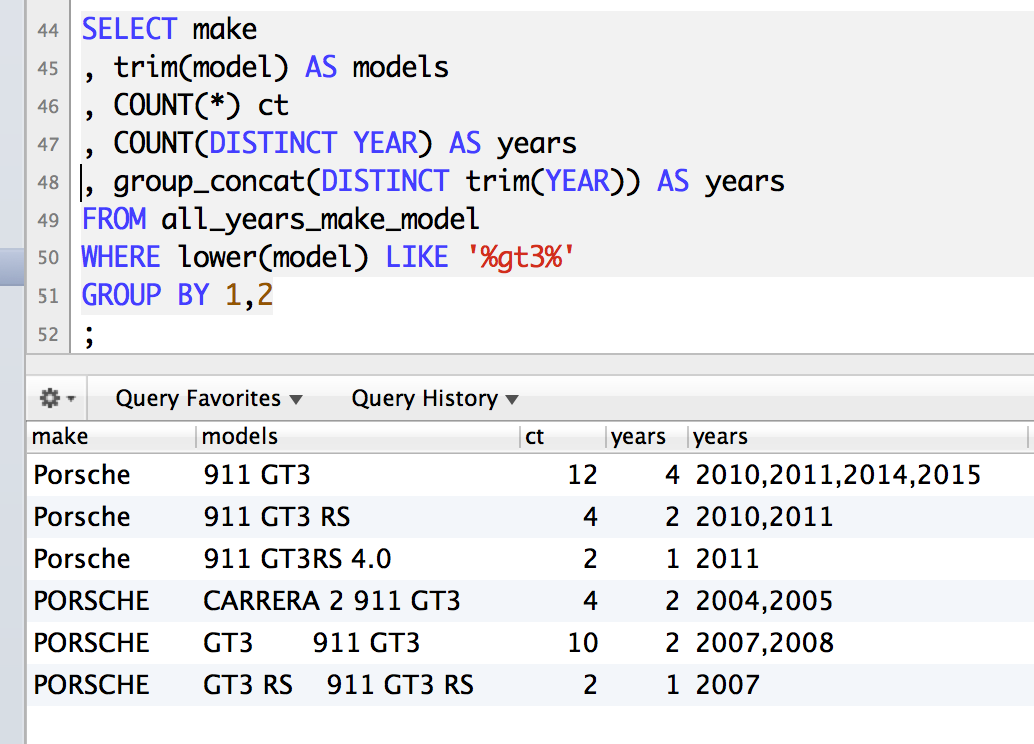
Task: Select the GT3 RS 911 GT3 RS cell
Action: pyautogui.click(x=338, y=685)
